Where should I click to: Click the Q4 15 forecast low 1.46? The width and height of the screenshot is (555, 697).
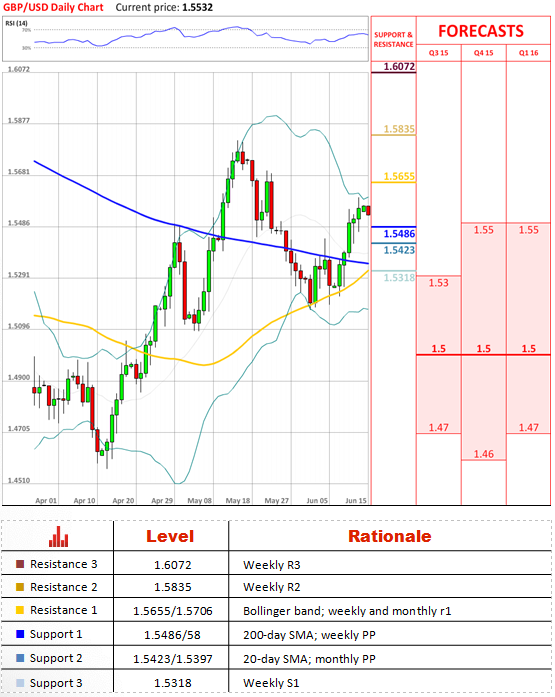point(483,454)
